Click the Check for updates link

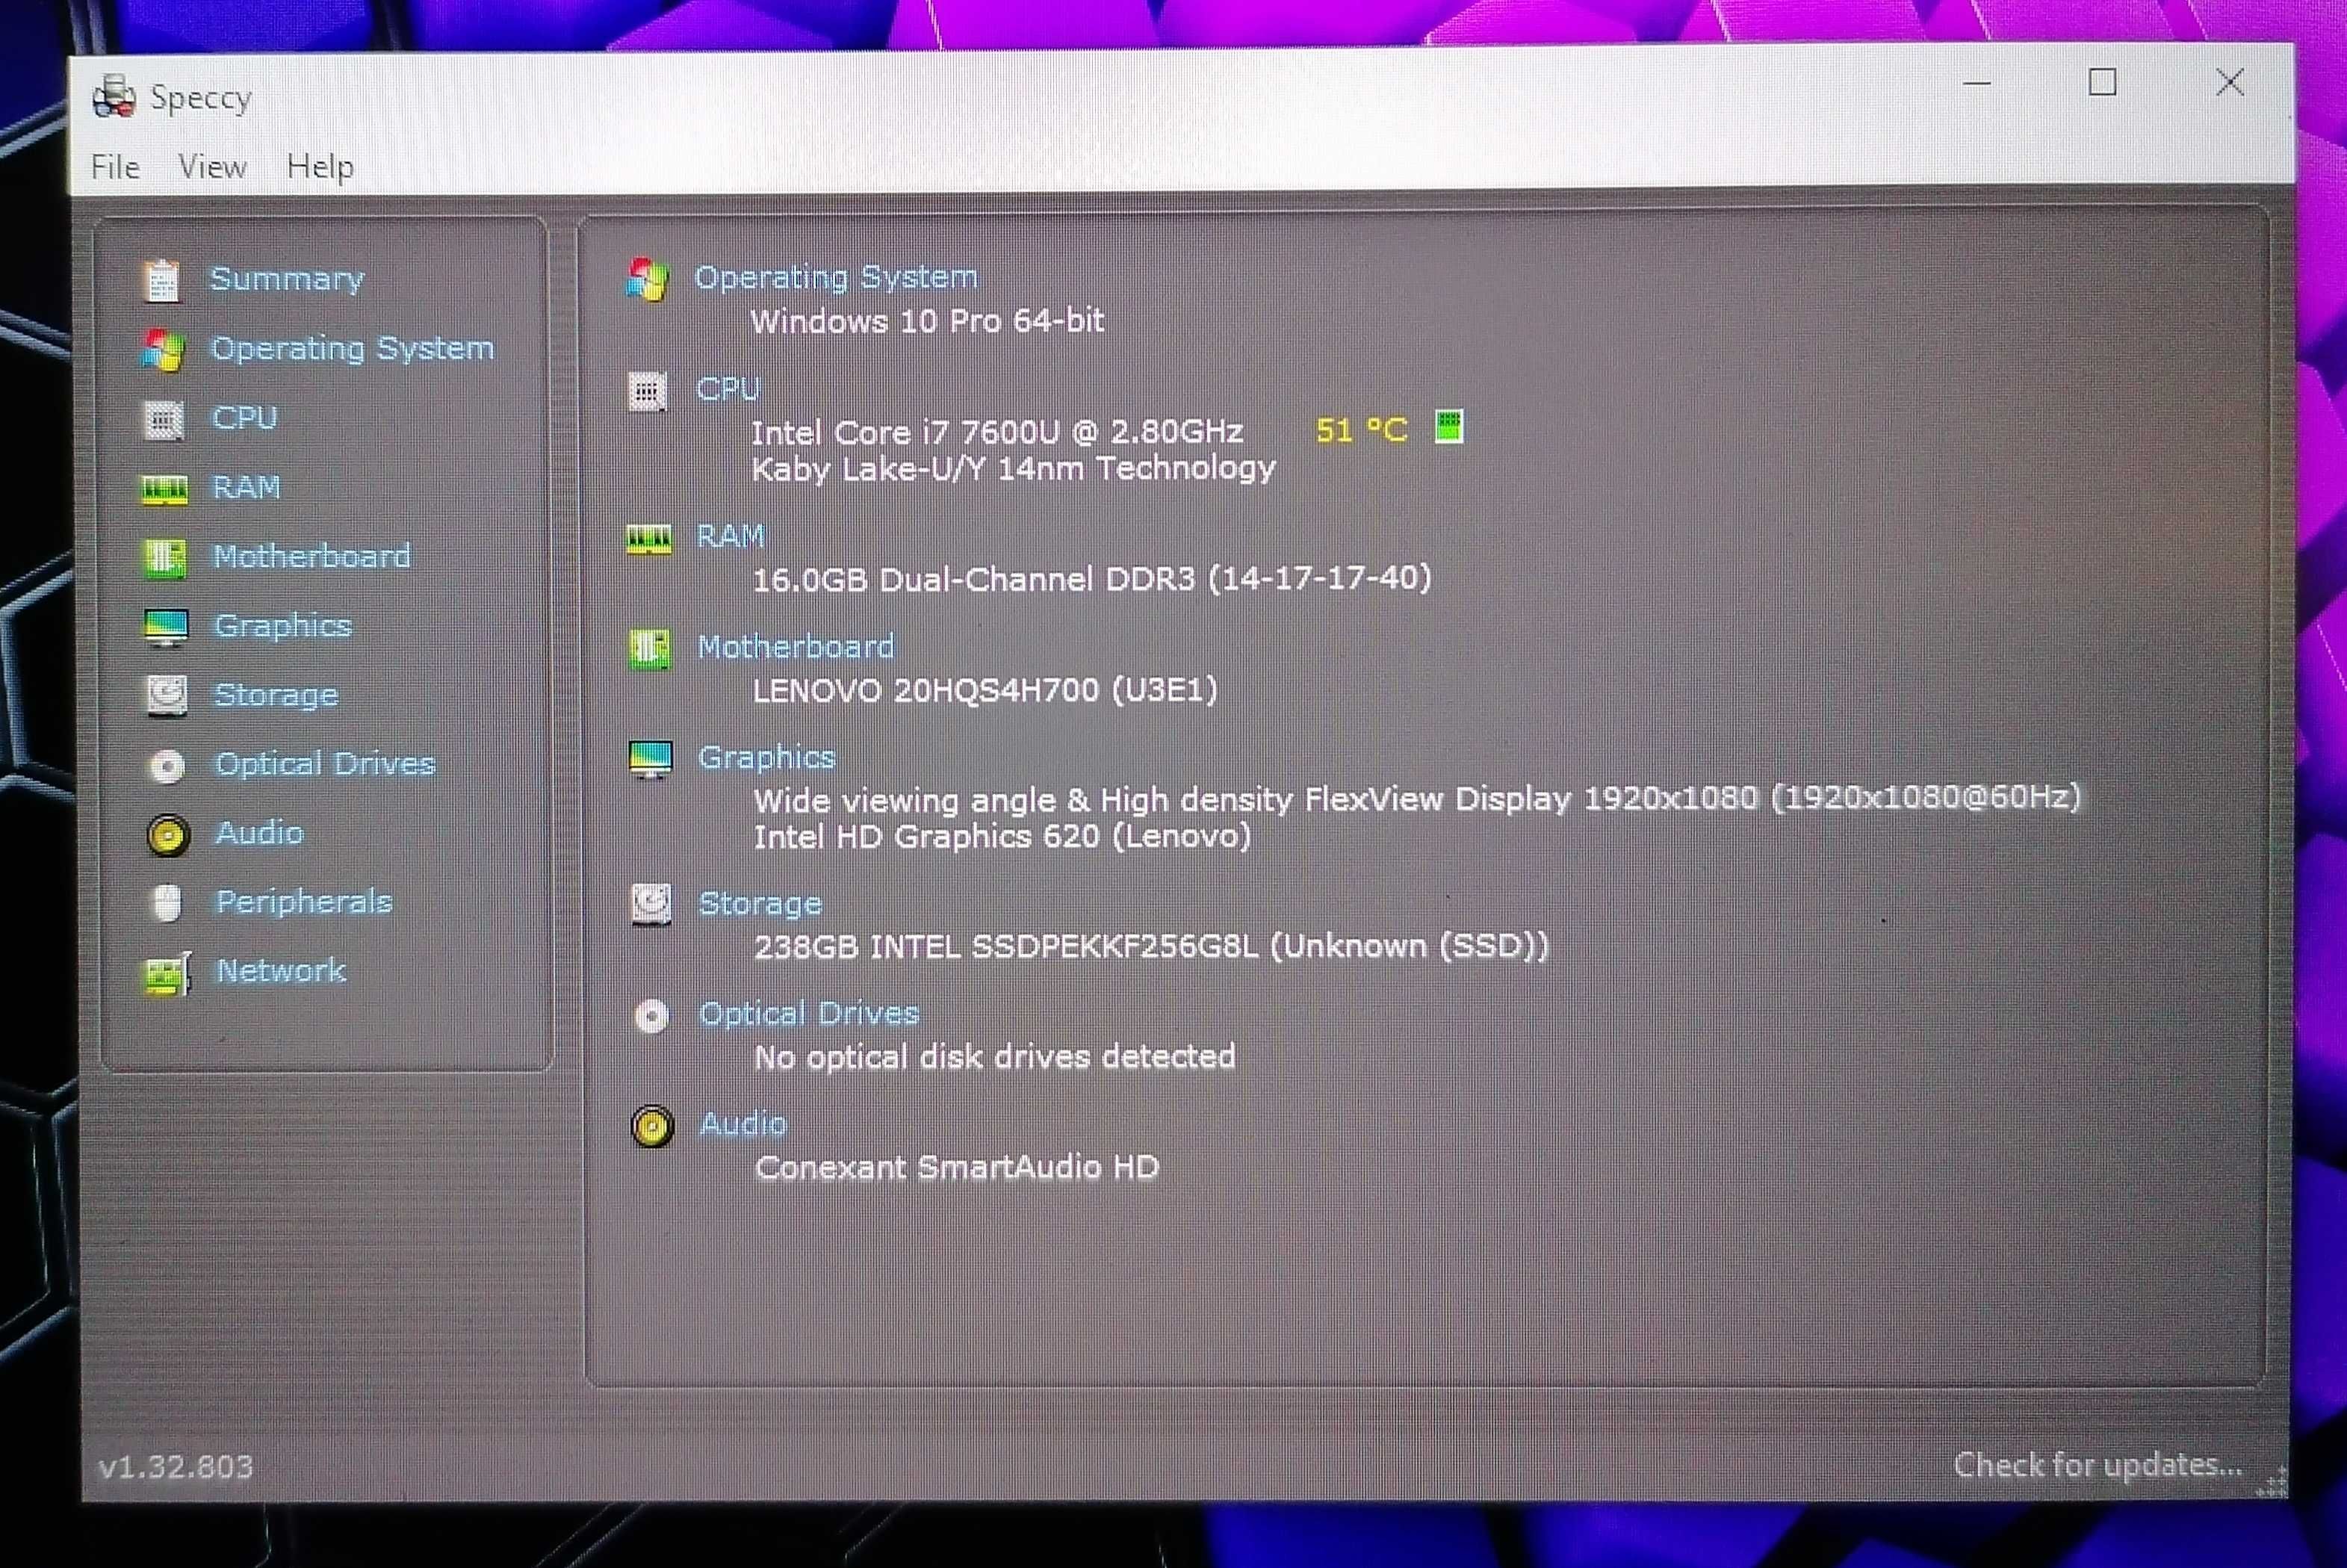(x=2098, y=1465)
